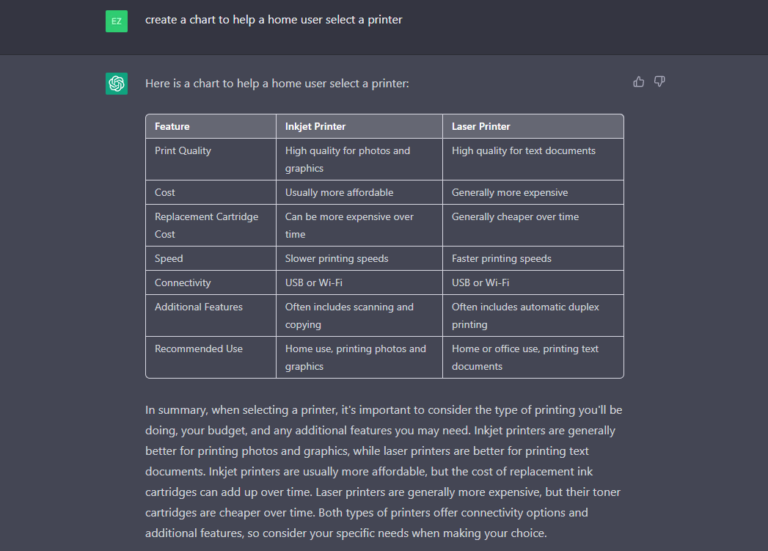Click the Print Quality row label

click(183, 151)
